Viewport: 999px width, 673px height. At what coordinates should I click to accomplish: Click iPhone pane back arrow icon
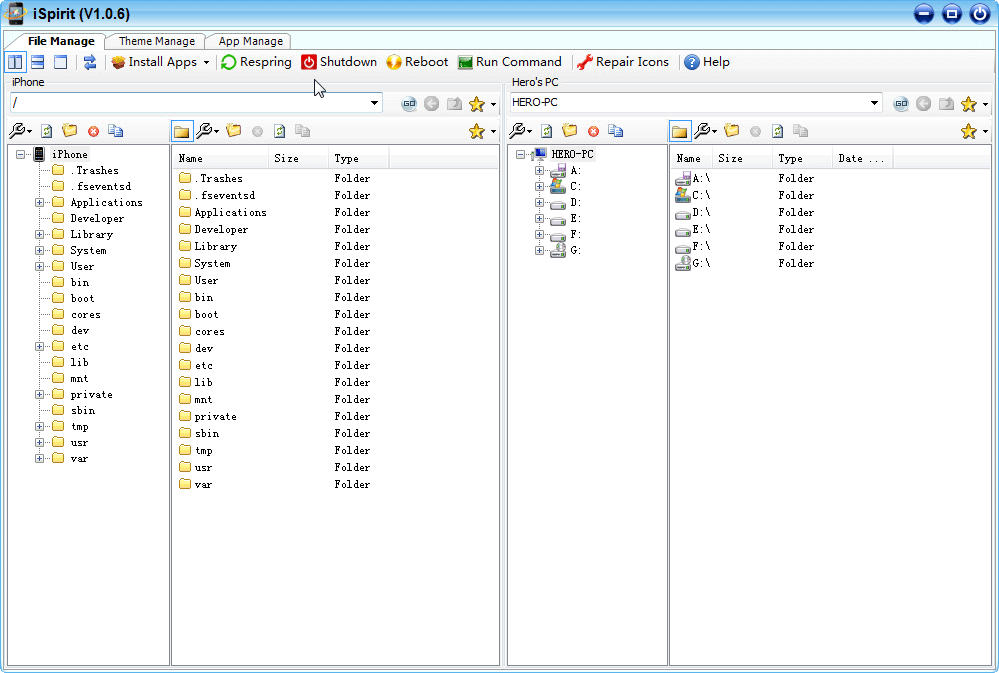coord(431,104)
